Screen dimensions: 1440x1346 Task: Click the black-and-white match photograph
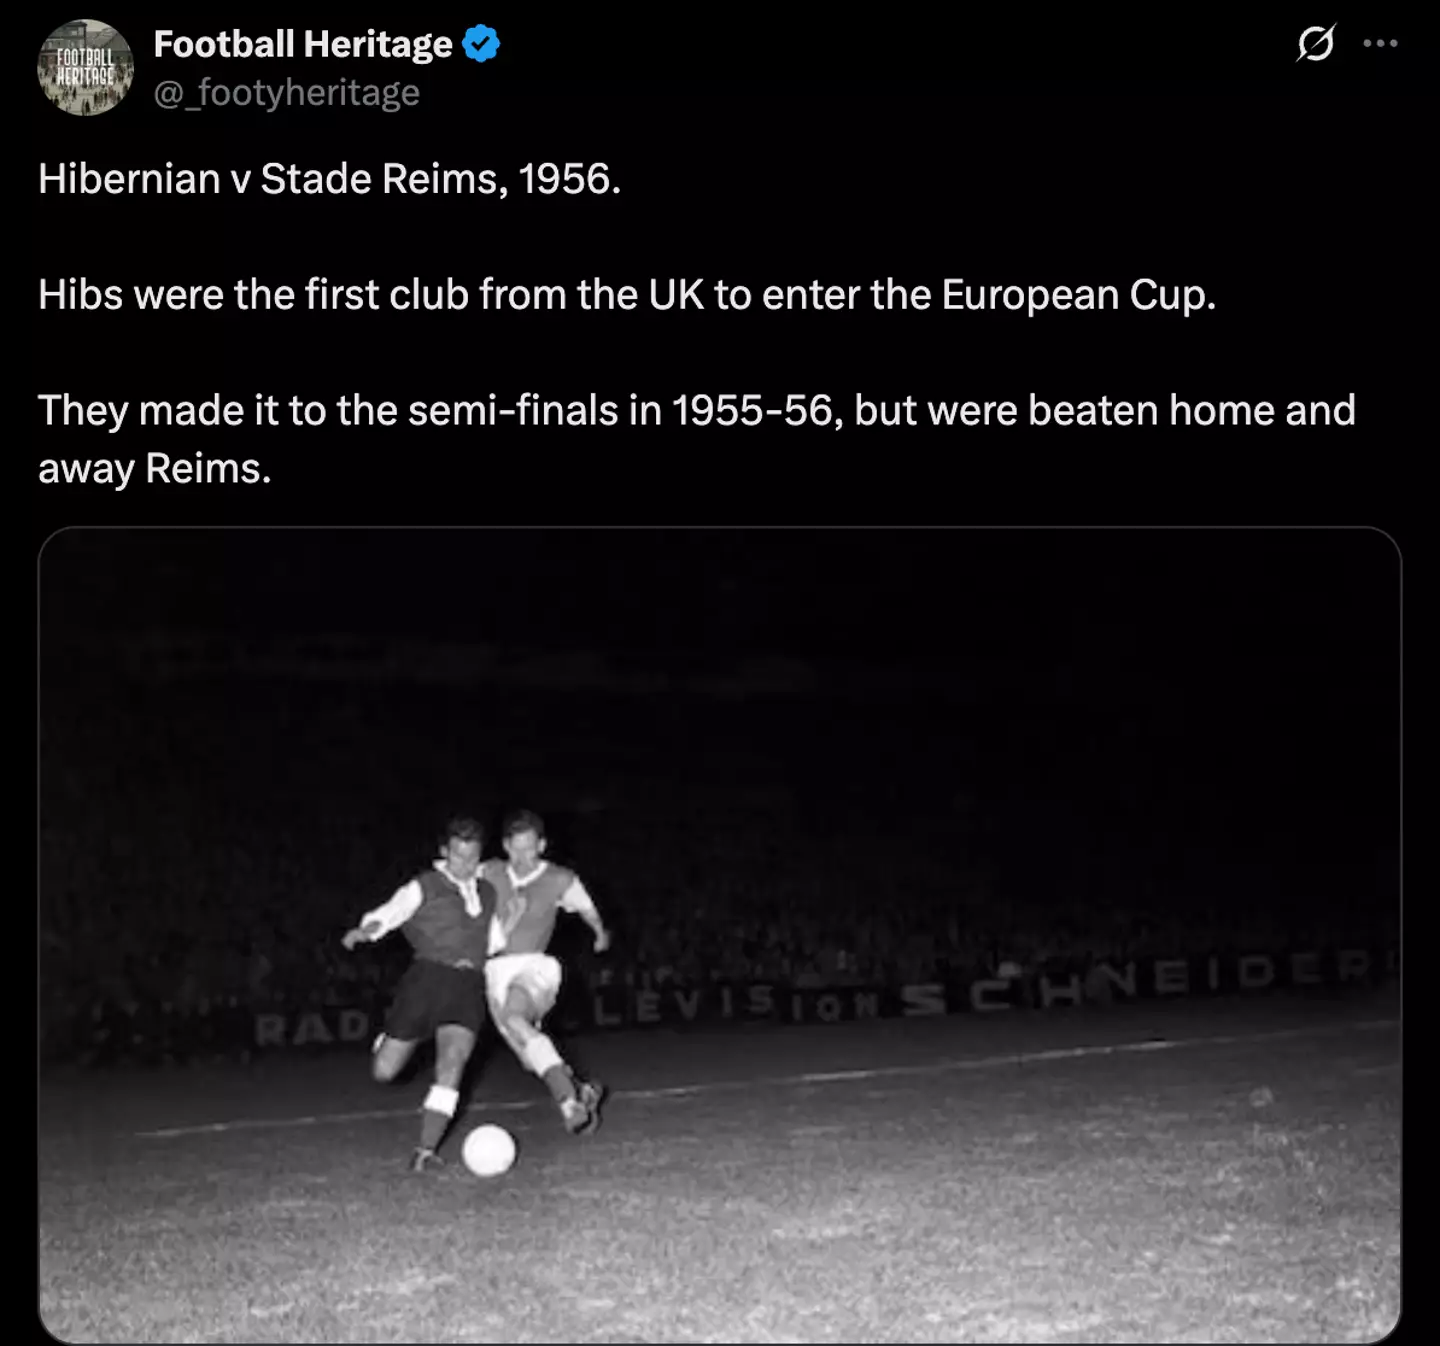tap(720, 940)
